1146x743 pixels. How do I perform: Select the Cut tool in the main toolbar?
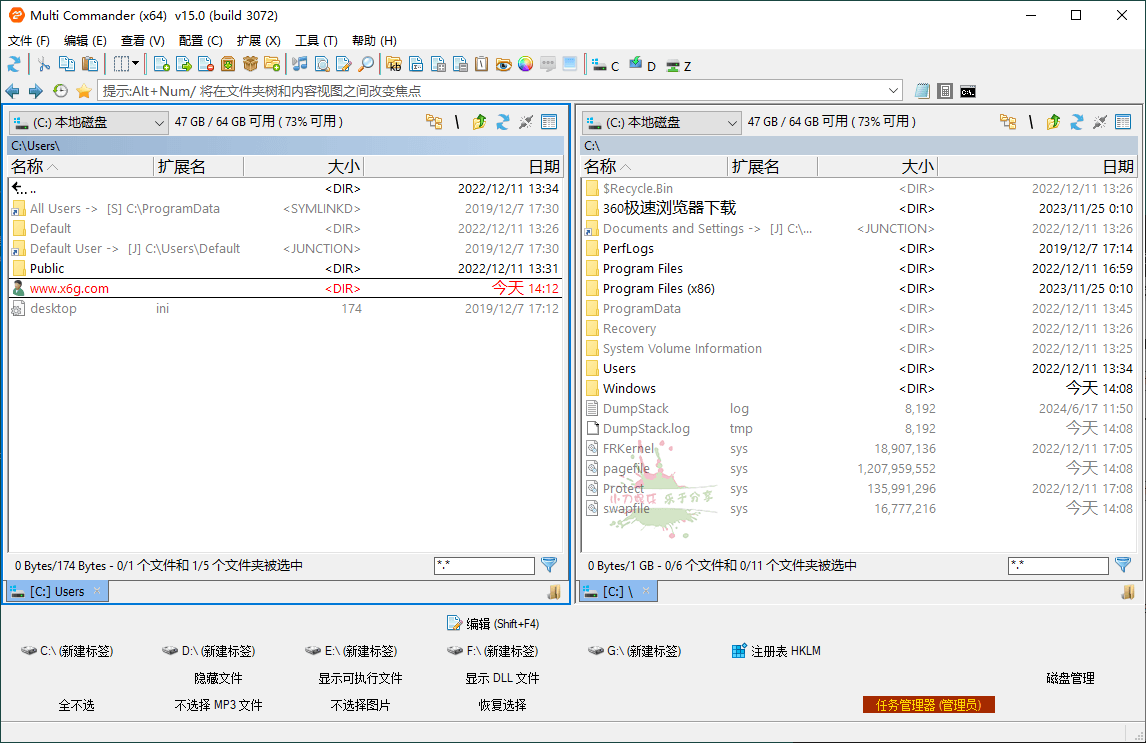click(43, 65)
